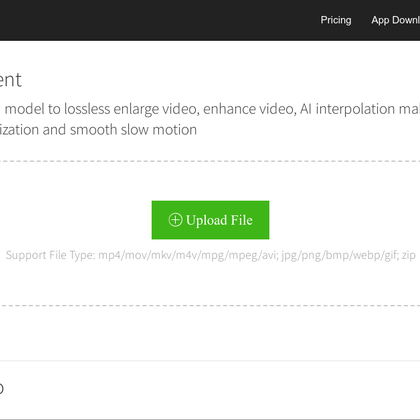Click the green Upload File button
Viewport: 420px width, 420px height.
[x=210, y=220]
